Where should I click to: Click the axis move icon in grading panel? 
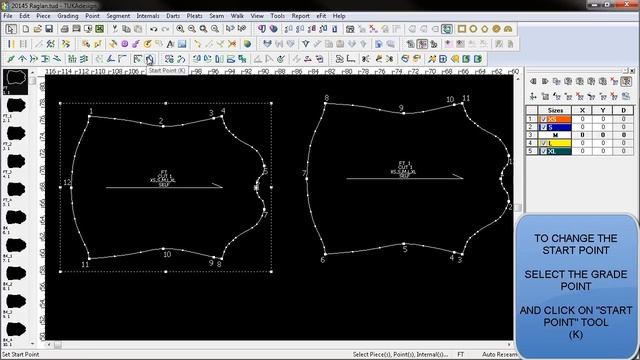(533, 96)
